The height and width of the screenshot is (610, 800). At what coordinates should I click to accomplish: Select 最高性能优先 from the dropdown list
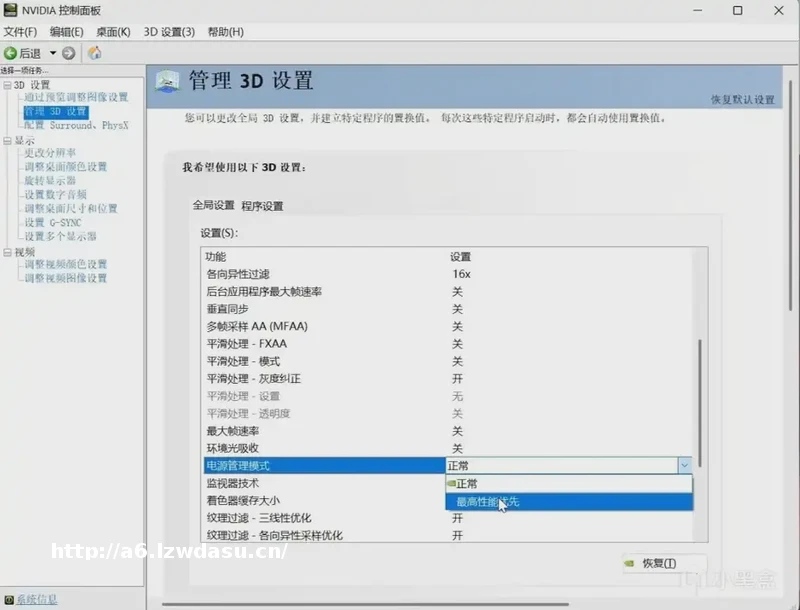coord(488,502)
